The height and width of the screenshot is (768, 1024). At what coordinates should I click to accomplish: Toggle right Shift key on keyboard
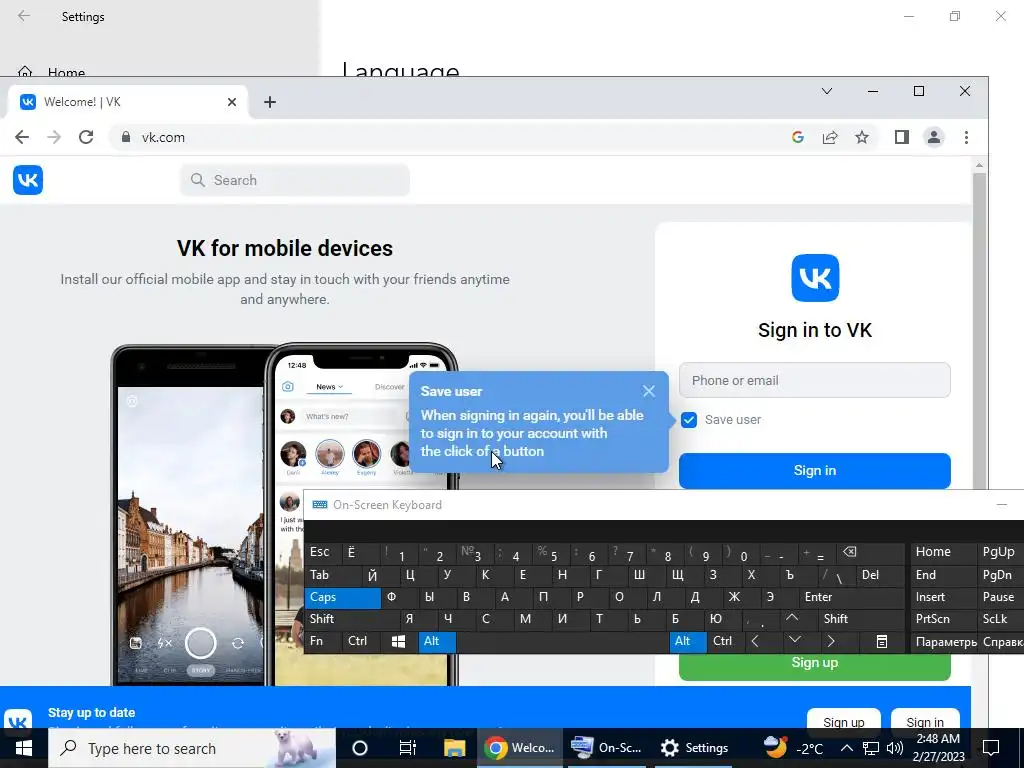(x=861, y=619)
